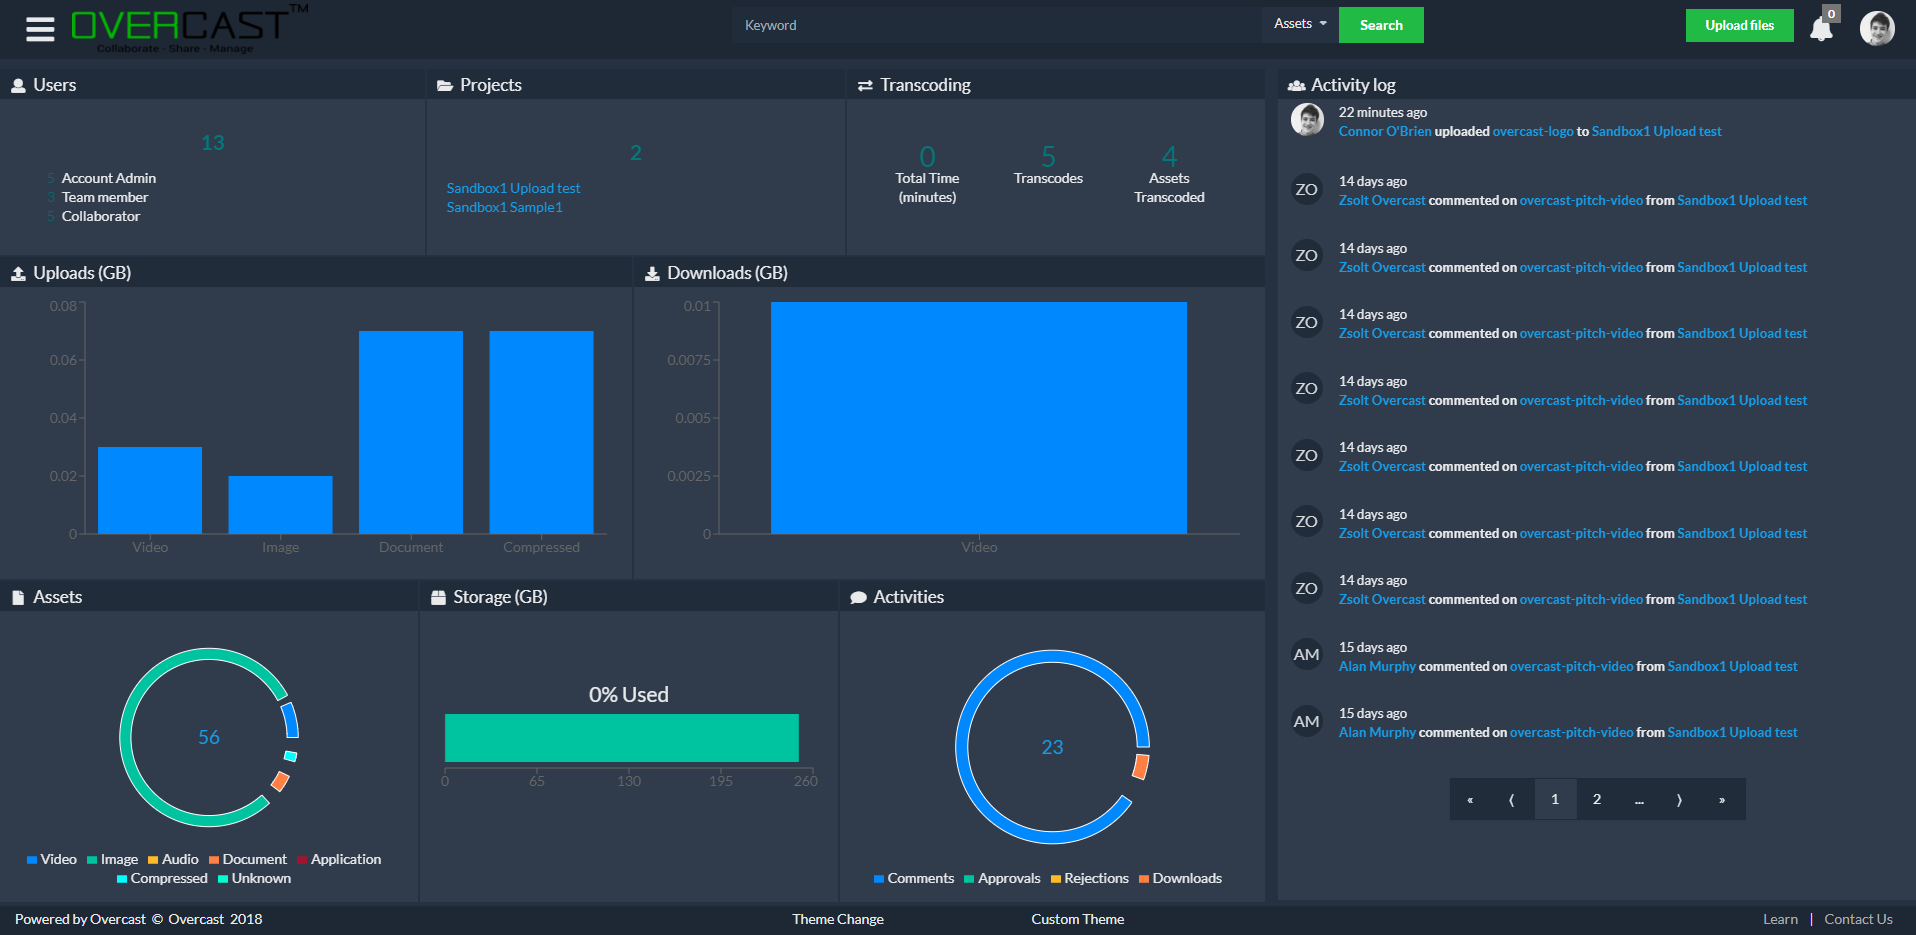The width and height of the screenshot is (1916, 935).
Task: Click the green Search button
Action: [1380, 24]
